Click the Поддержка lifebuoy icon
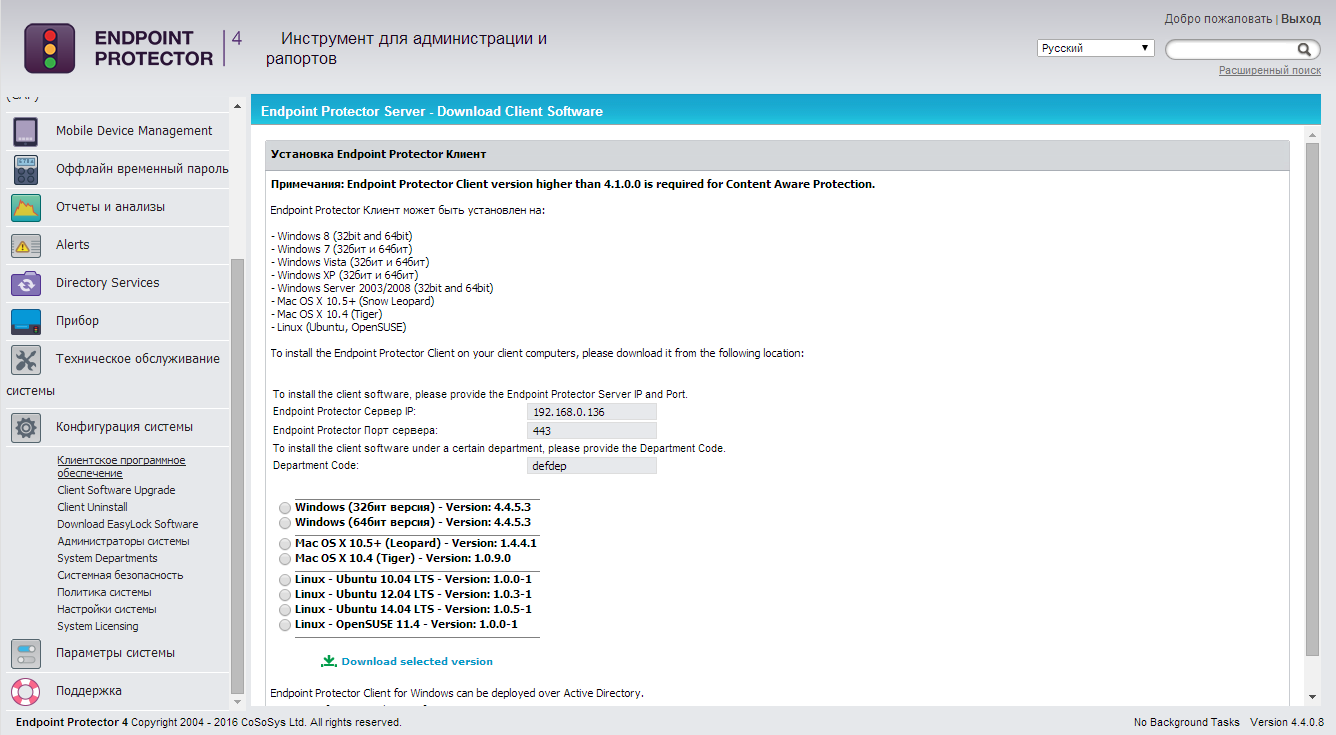This screenshot has width=1336, height=735. click(26, 691)
